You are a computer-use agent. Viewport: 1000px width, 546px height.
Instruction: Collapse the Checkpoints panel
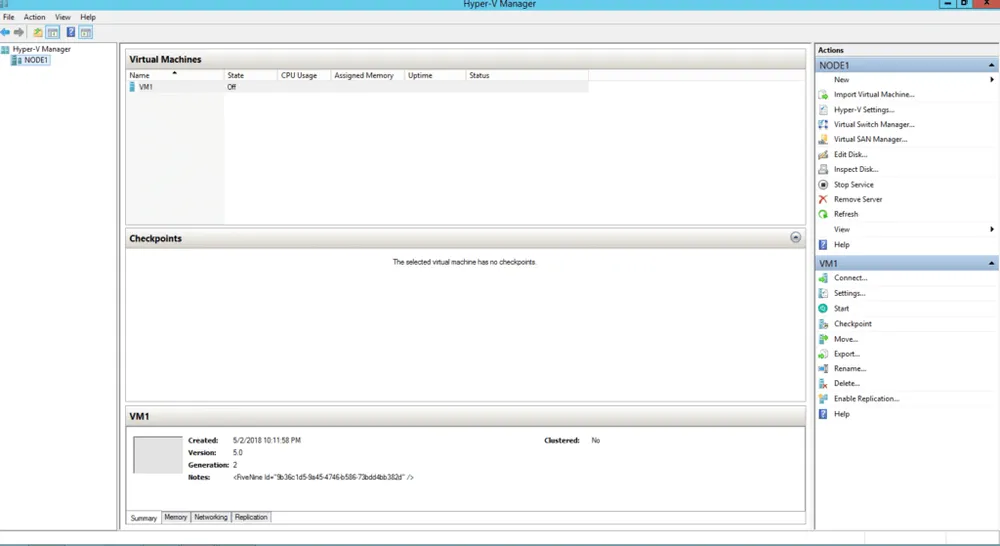click(x=796, y=238)
